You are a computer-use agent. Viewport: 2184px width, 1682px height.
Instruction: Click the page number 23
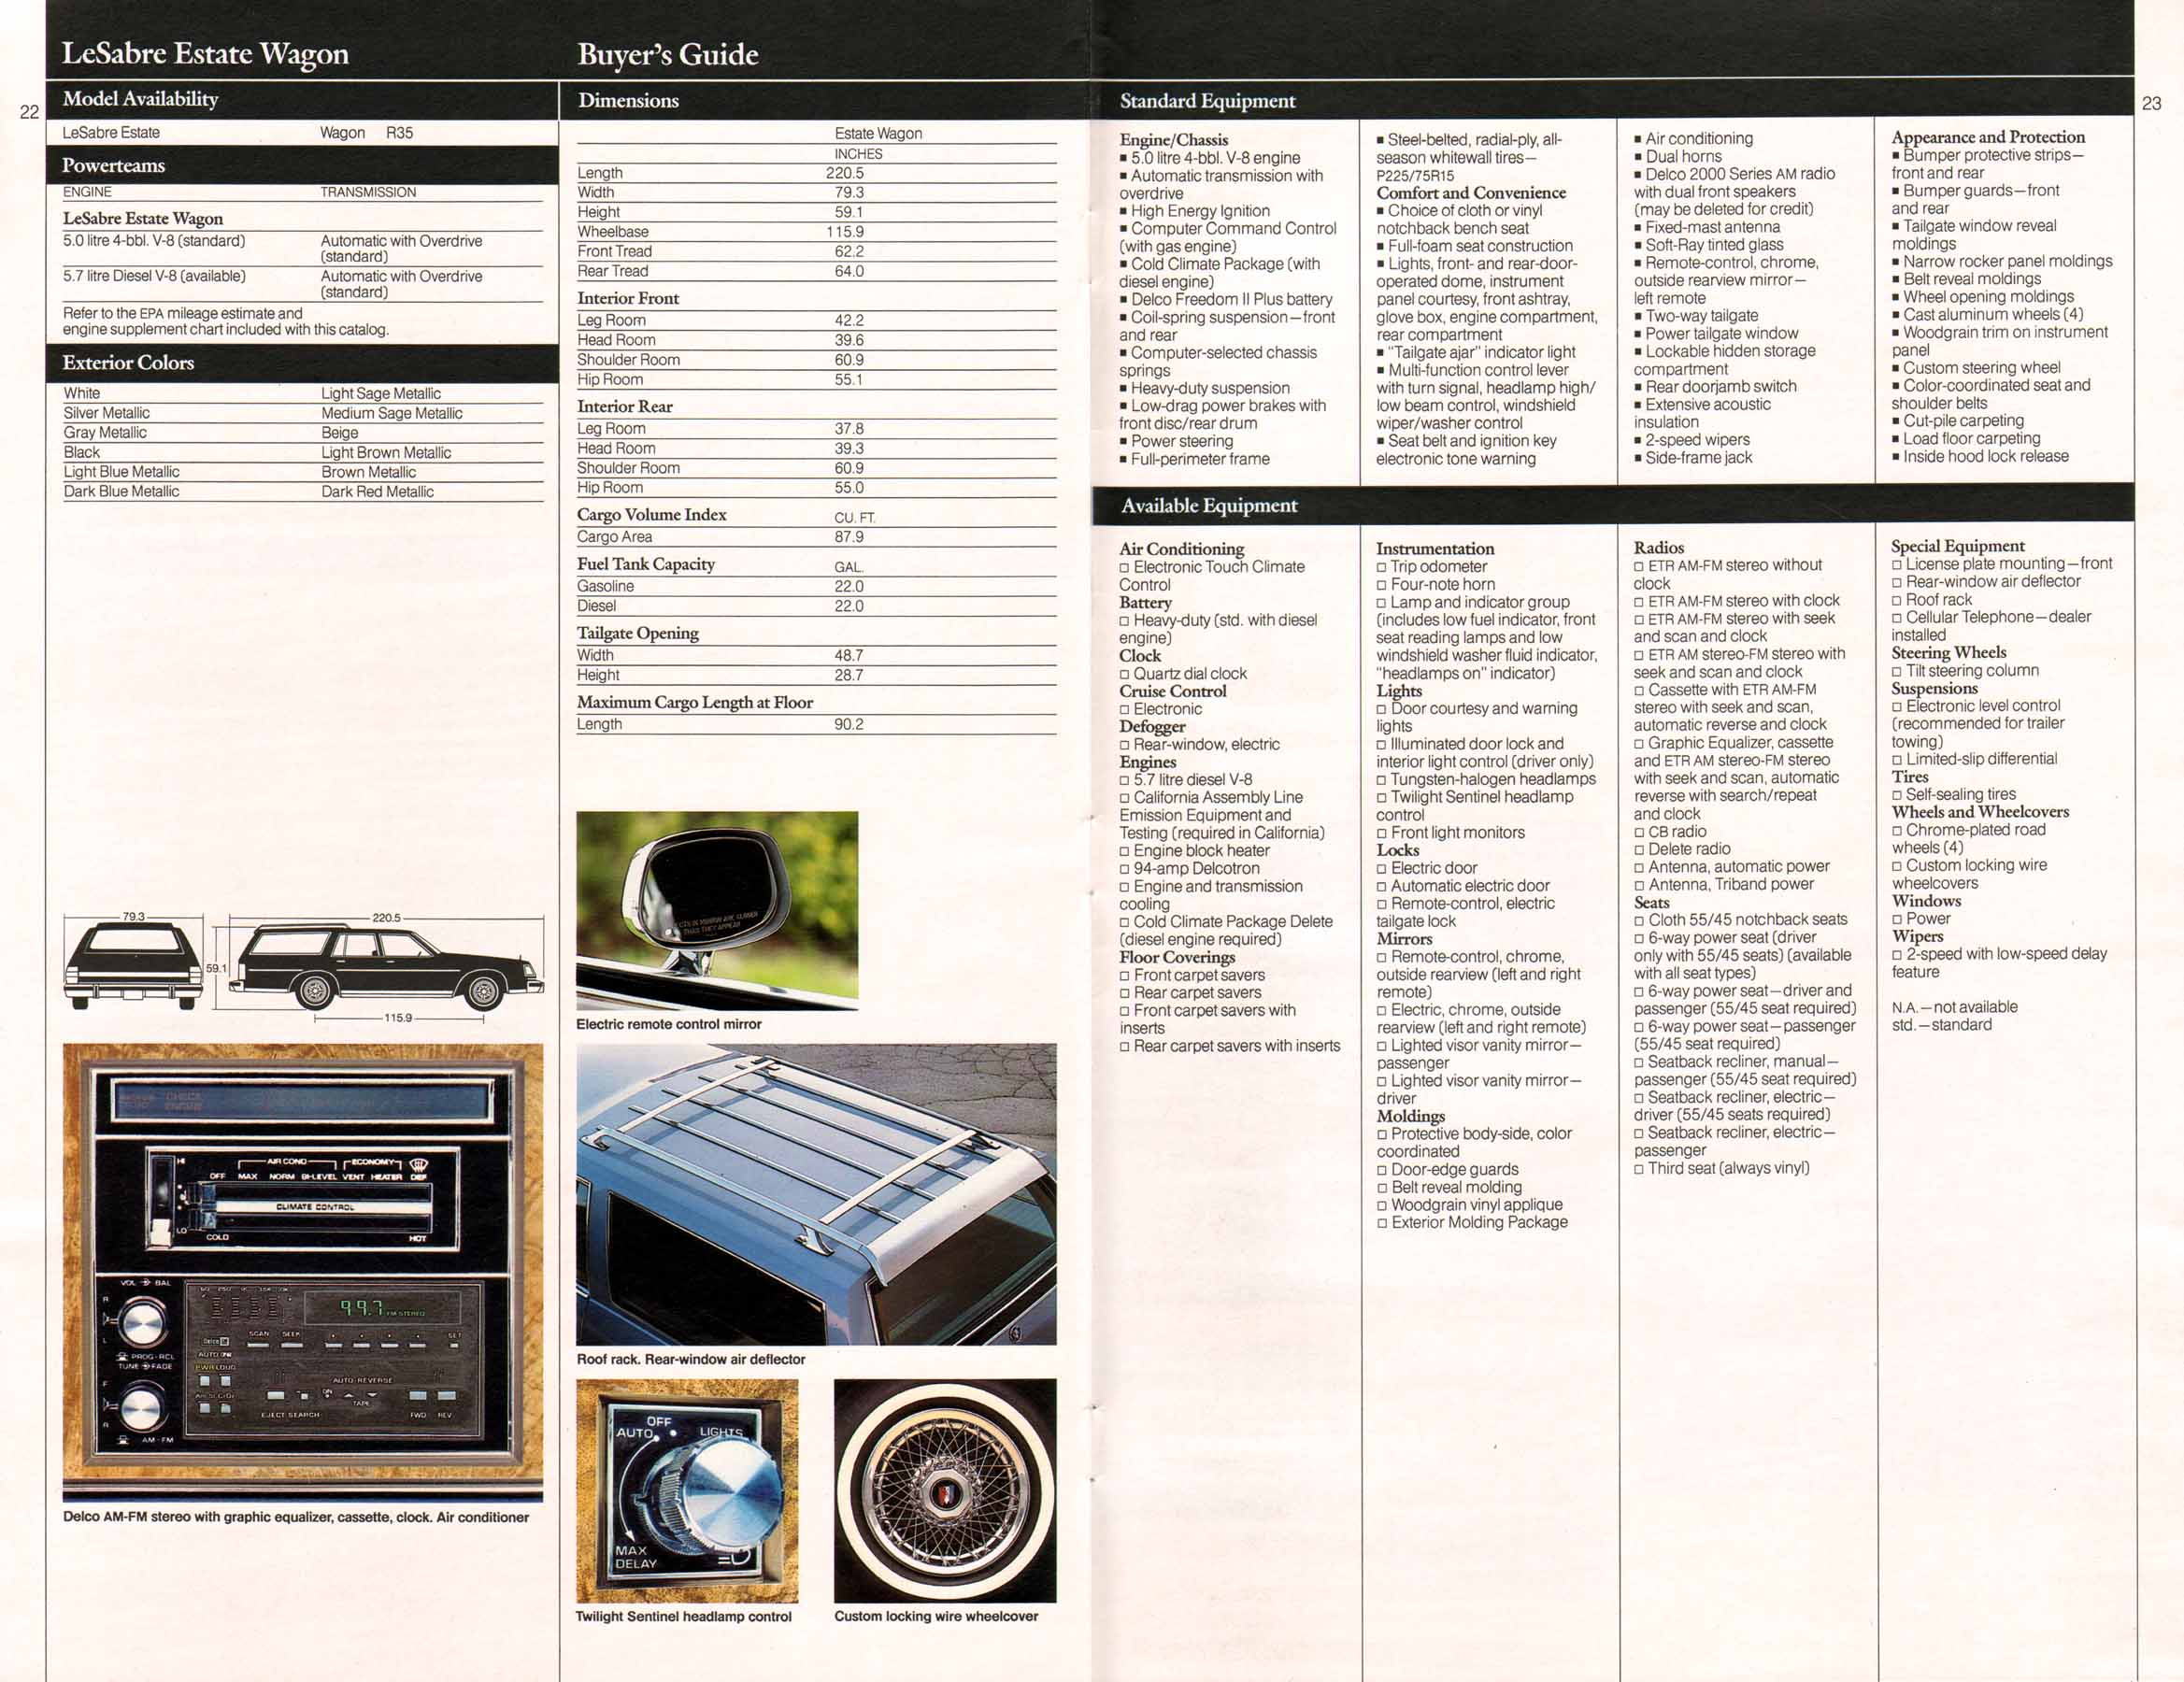2152,103
